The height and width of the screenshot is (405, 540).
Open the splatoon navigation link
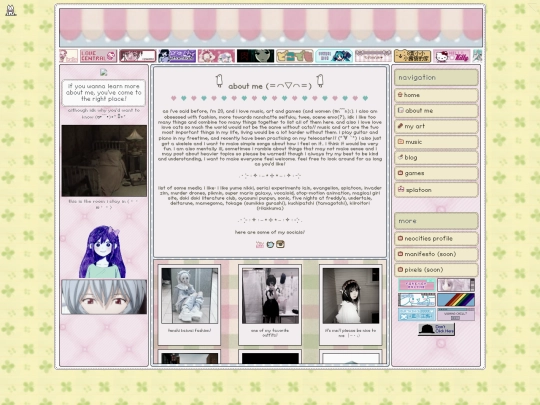(436, 190)
